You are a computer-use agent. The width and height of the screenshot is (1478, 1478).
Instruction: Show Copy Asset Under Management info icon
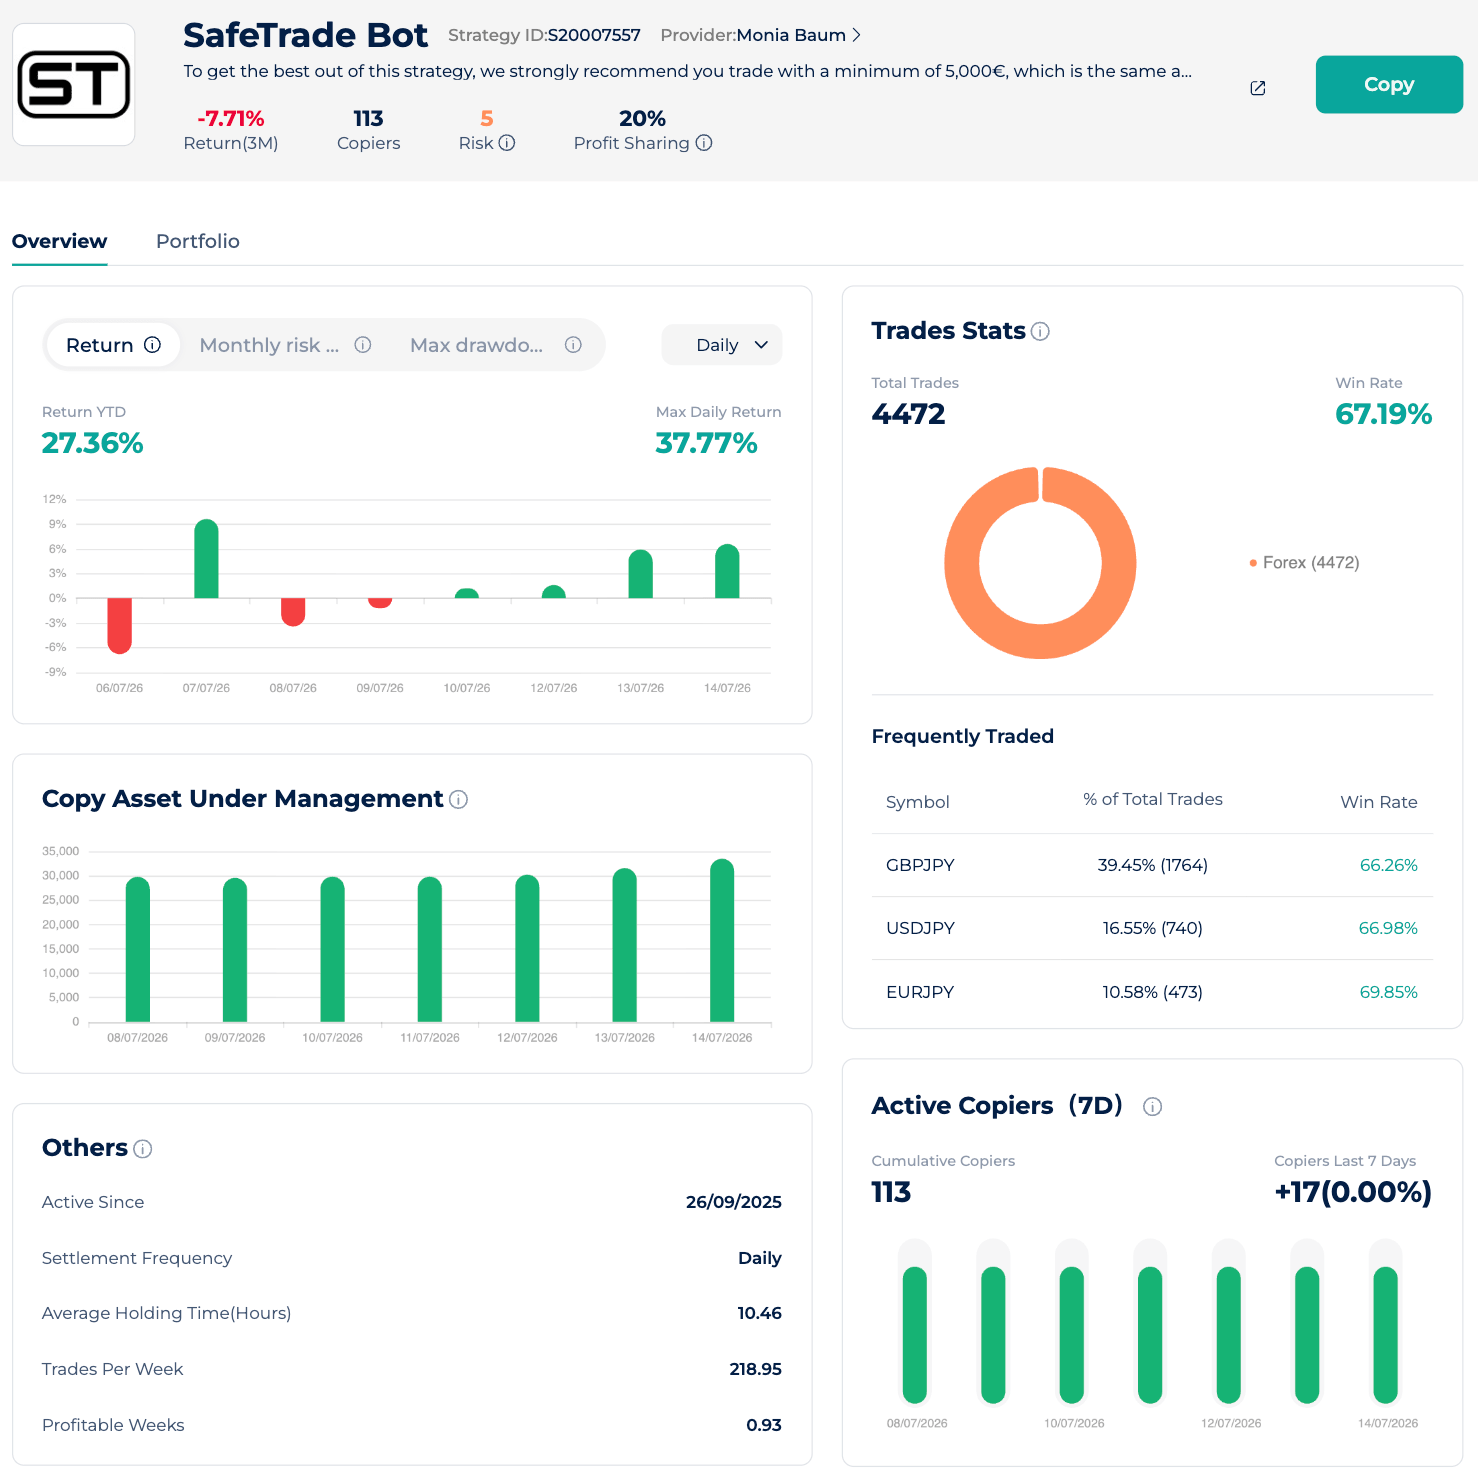pyautogui.click(x=458, y=799)
